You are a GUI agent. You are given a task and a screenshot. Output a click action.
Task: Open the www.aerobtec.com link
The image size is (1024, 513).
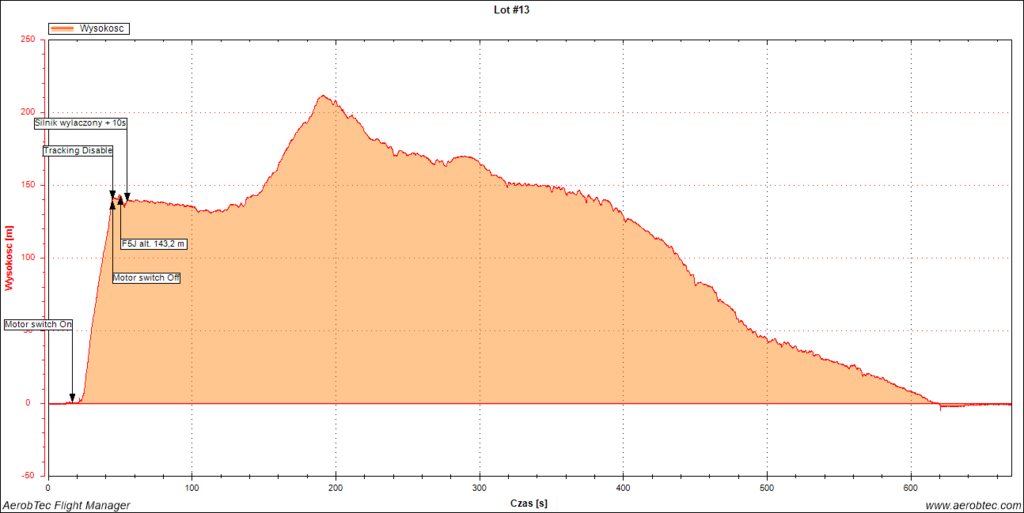point(969,505)
